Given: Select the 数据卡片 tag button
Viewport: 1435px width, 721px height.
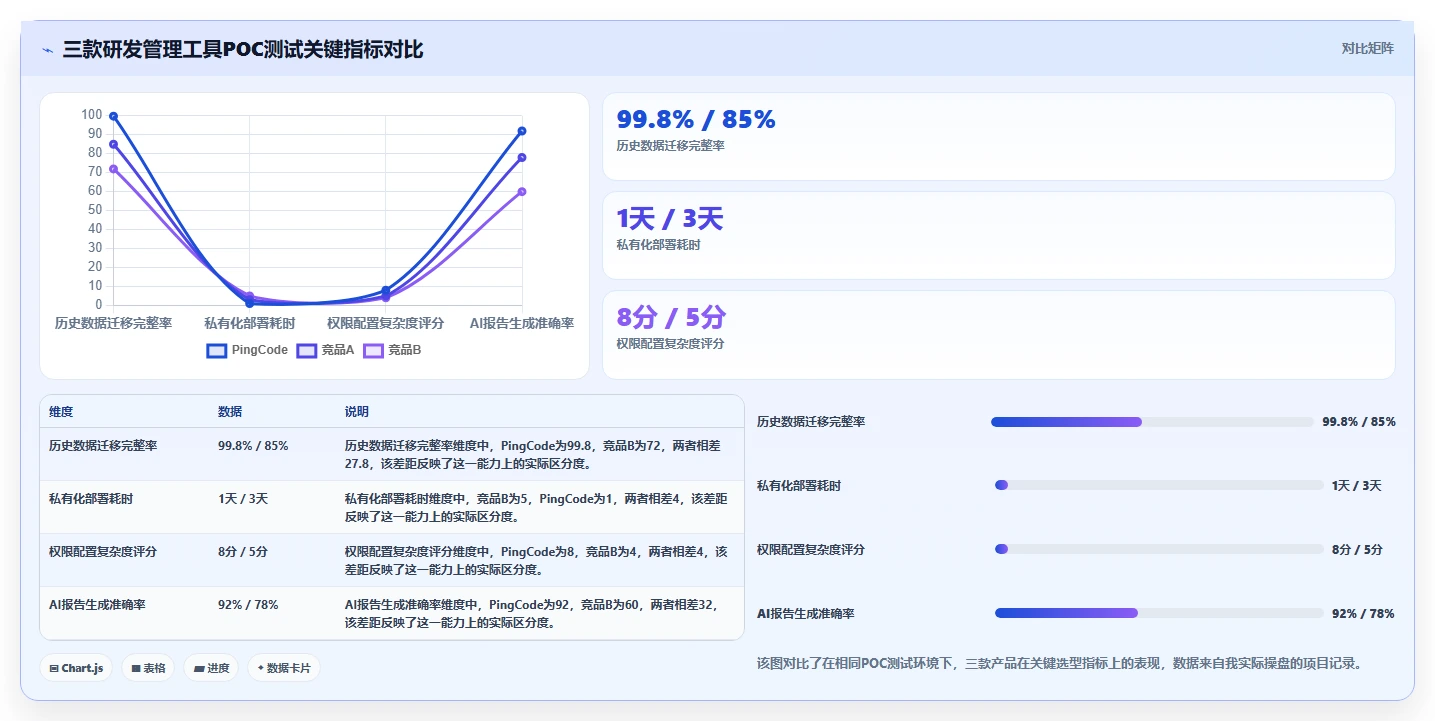Looking at the screenshot, I should pos(284,668).
